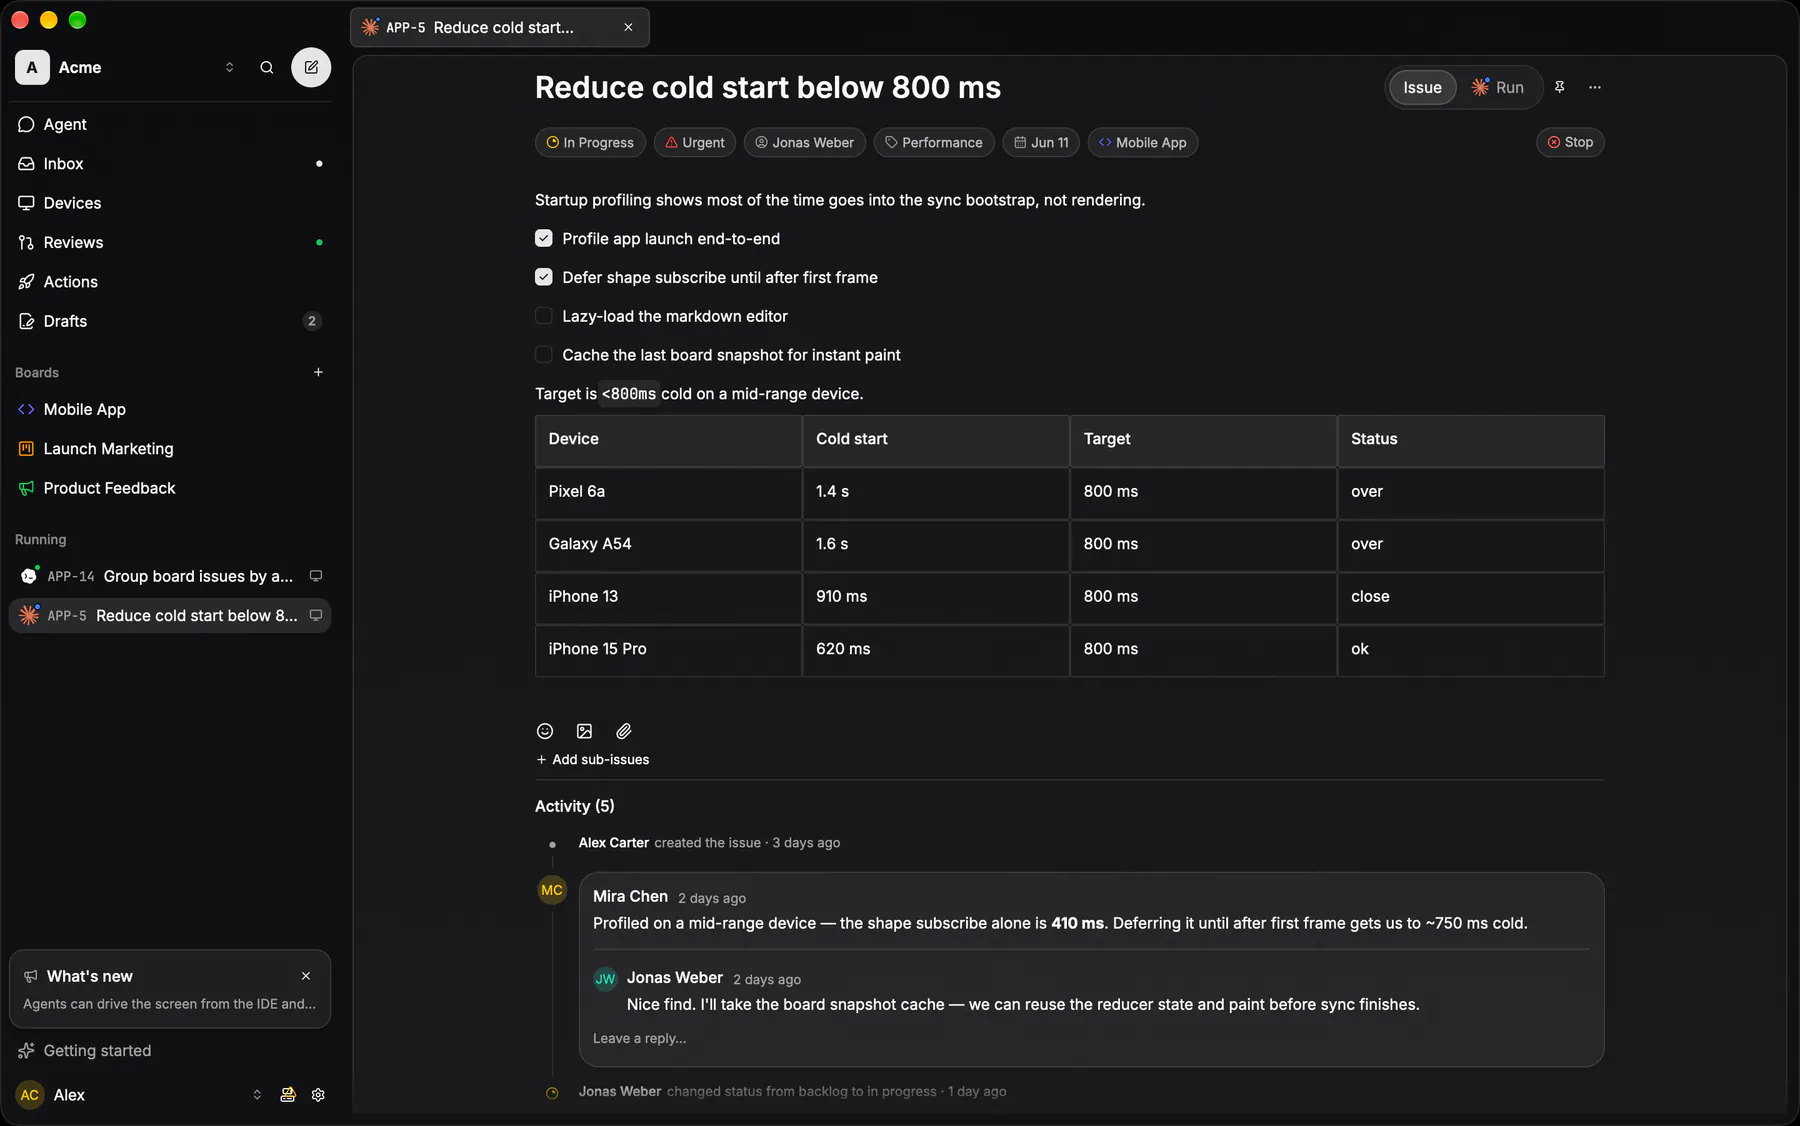Expand the Alex user menu chevron

click(257, 1095)
